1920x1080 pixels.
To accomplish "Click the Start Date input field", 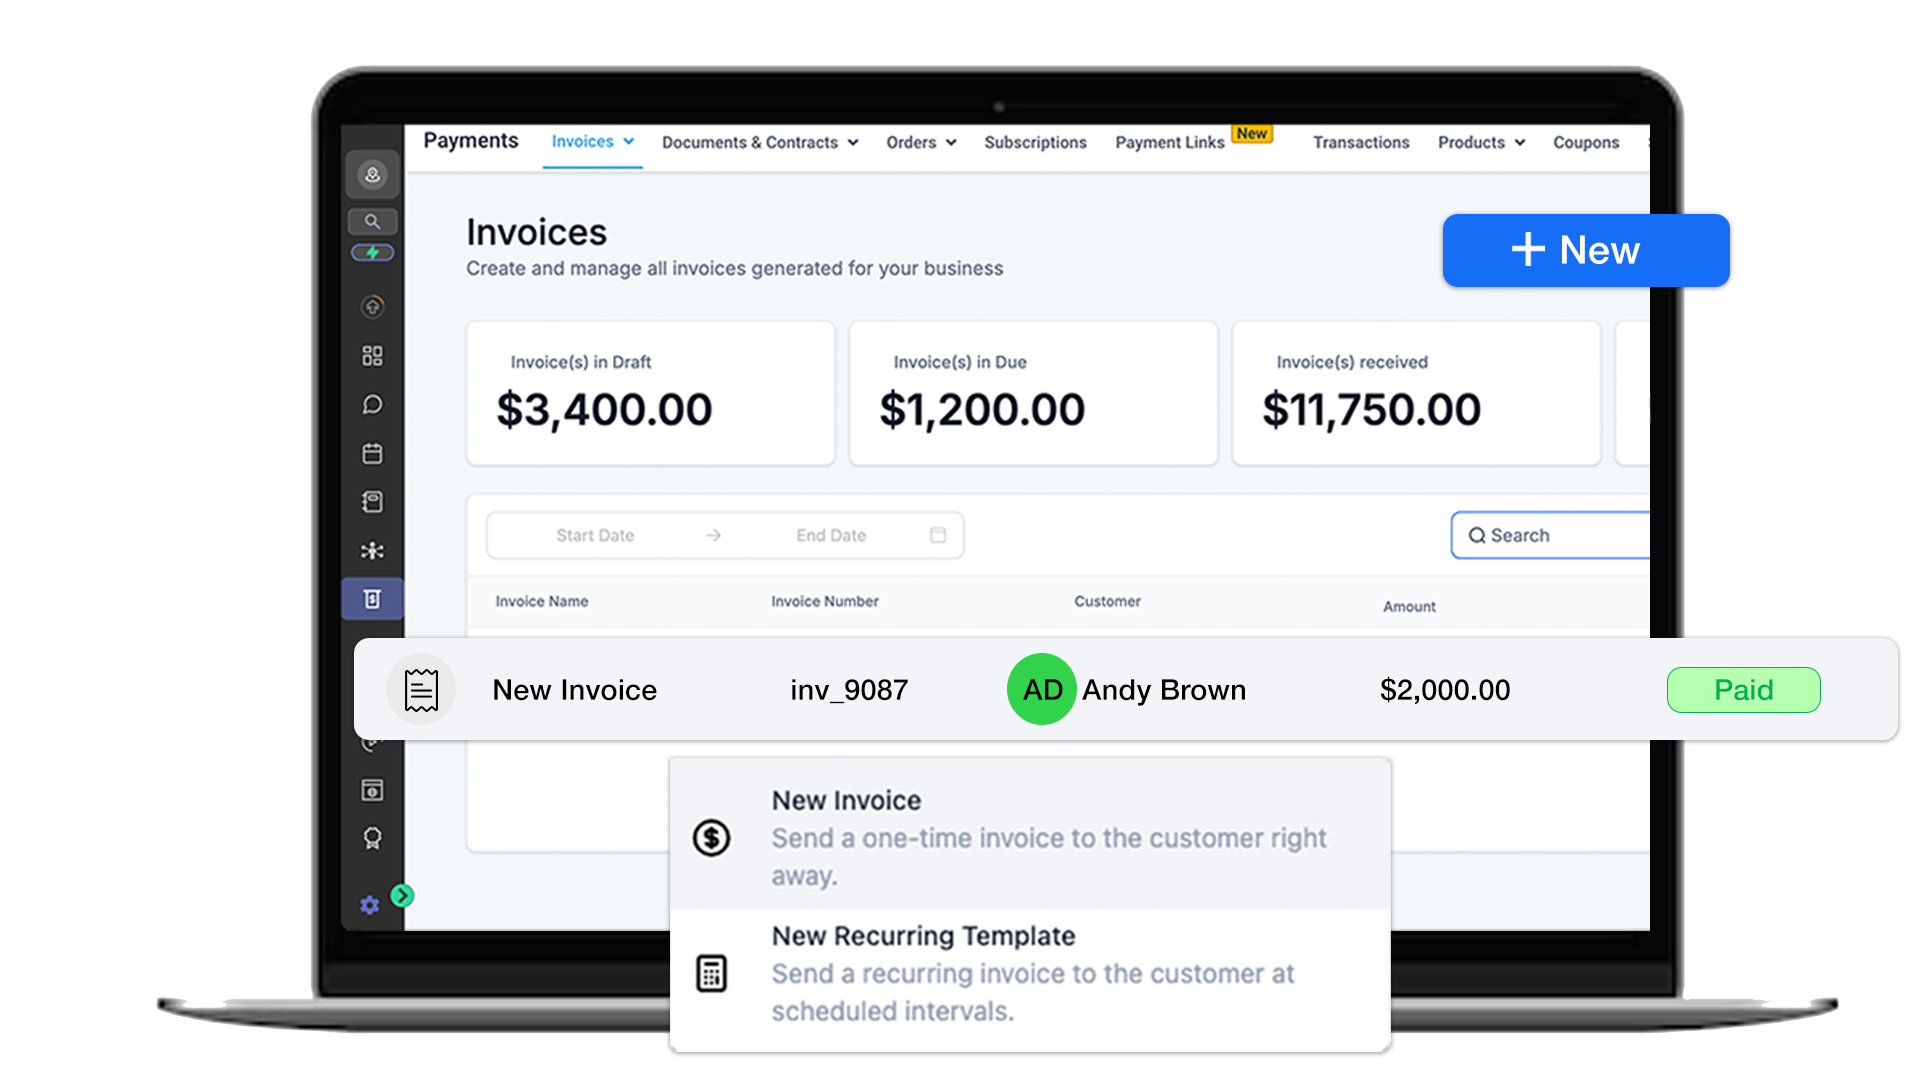I will (x=593, y=534).
